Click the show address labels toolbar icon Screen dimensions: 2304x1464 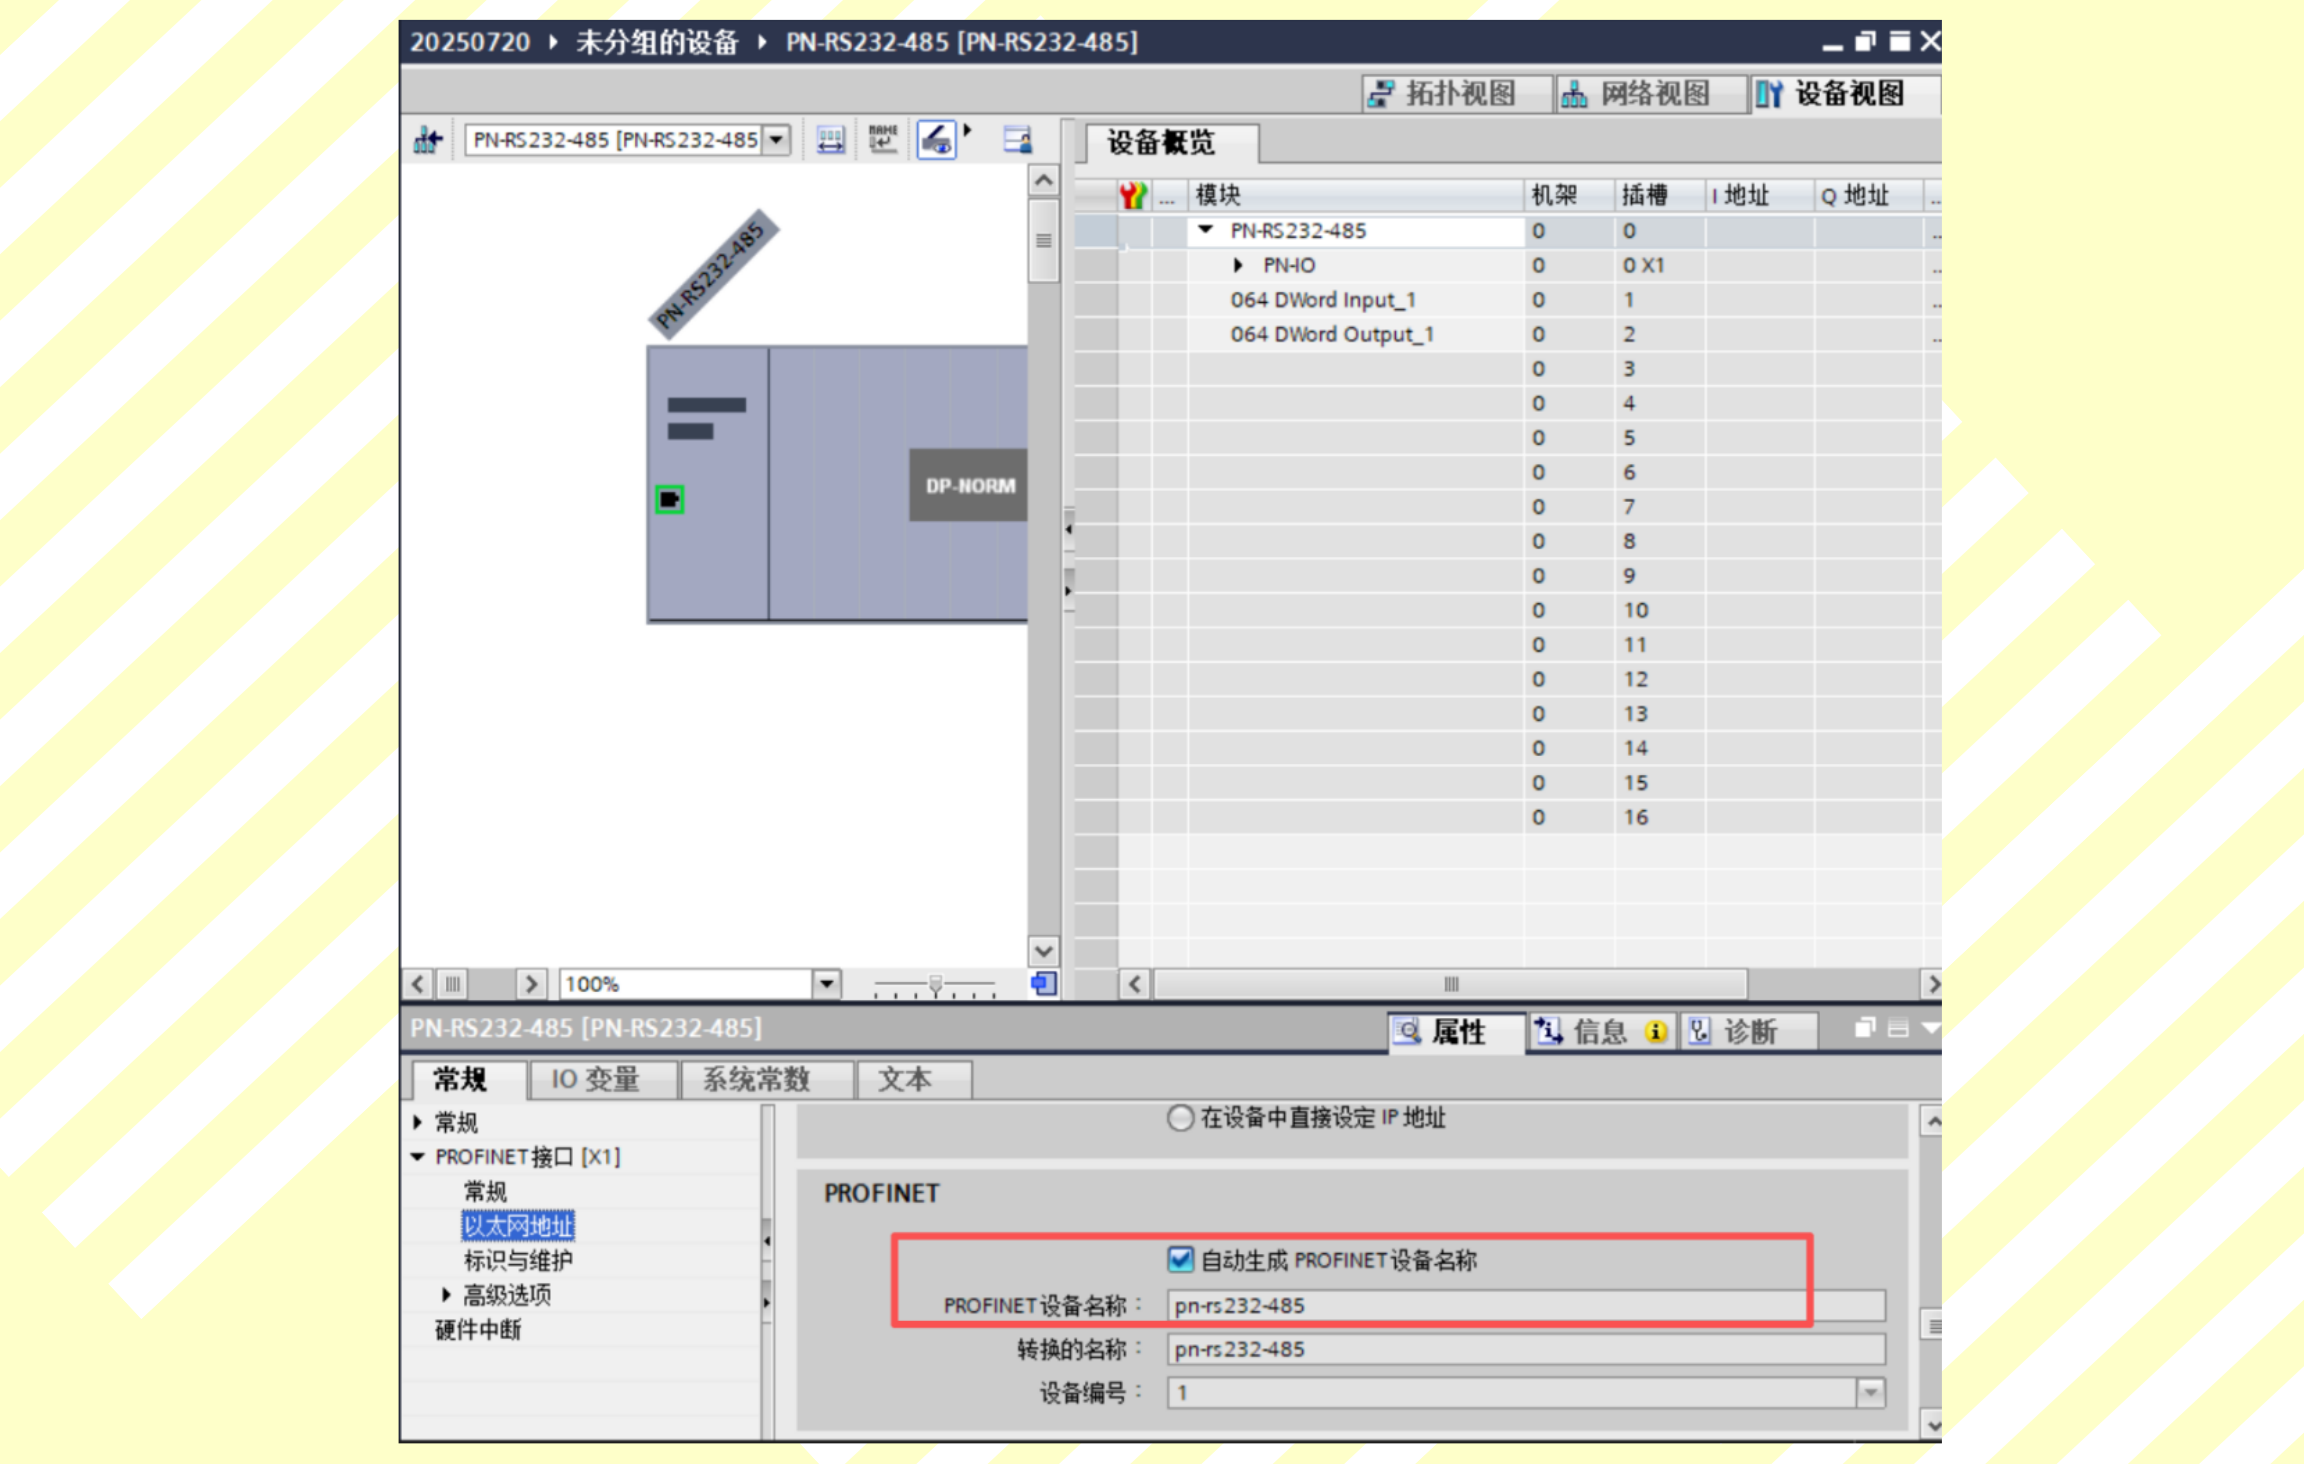coord(830,139)
